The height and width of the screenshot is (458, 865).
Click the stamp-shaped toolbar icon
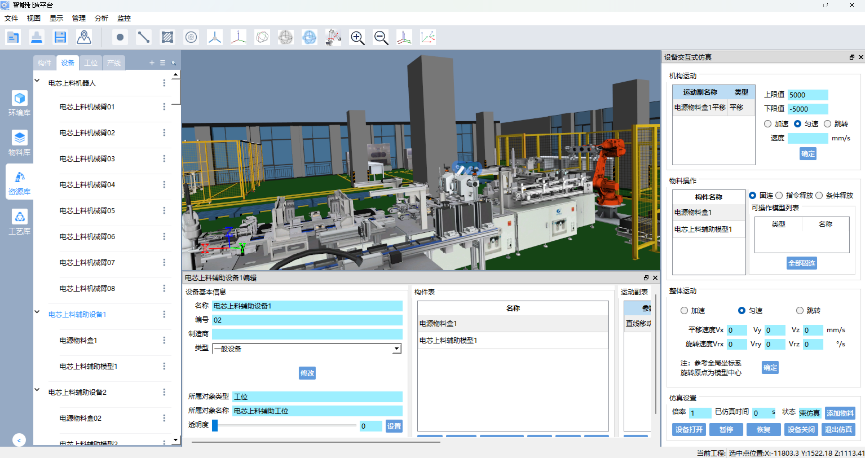pyautogui.click(x=36, y=38)
